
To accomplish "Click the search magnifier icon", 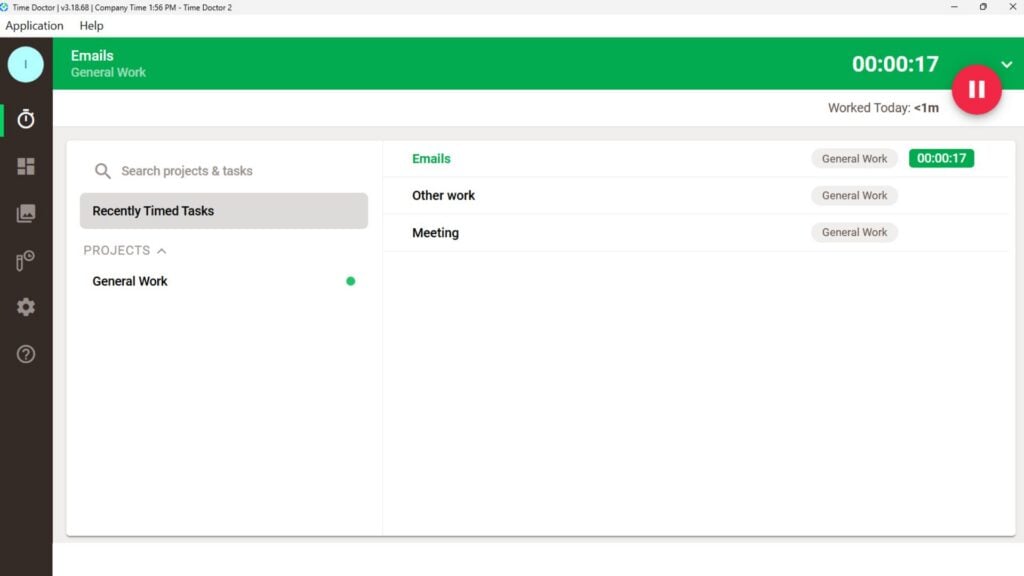I will point(103,171).
